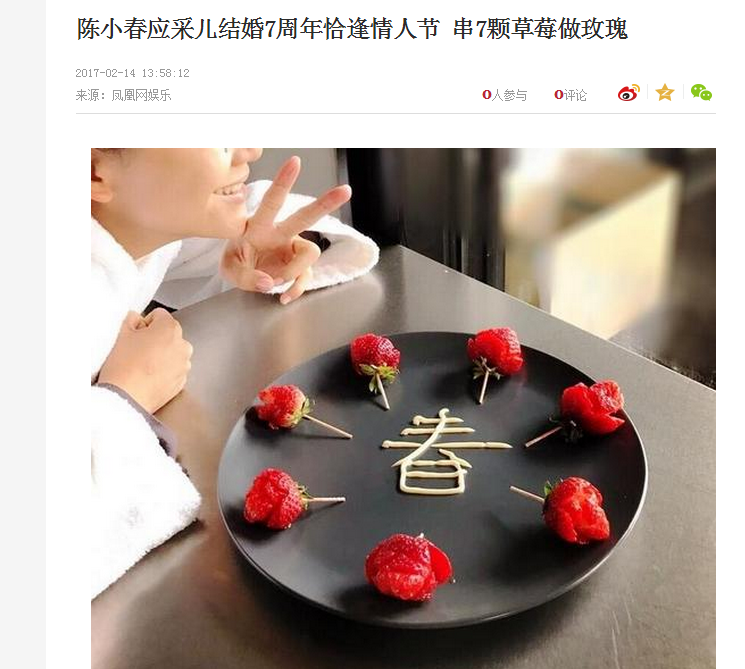Click the yellow star favorites icon
Screen dimensions: 745x669
(665, 92)
